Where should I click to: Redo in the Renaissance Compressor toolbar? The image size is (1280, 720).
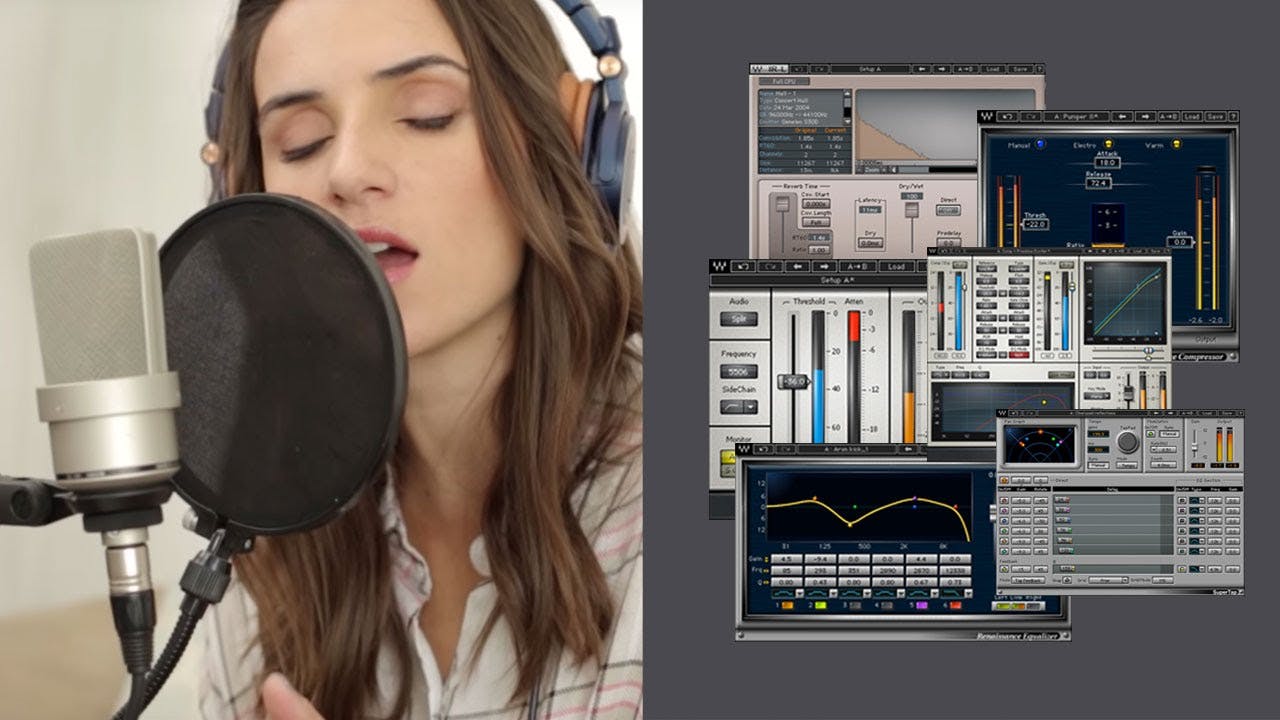click(x=1031, y=116)
